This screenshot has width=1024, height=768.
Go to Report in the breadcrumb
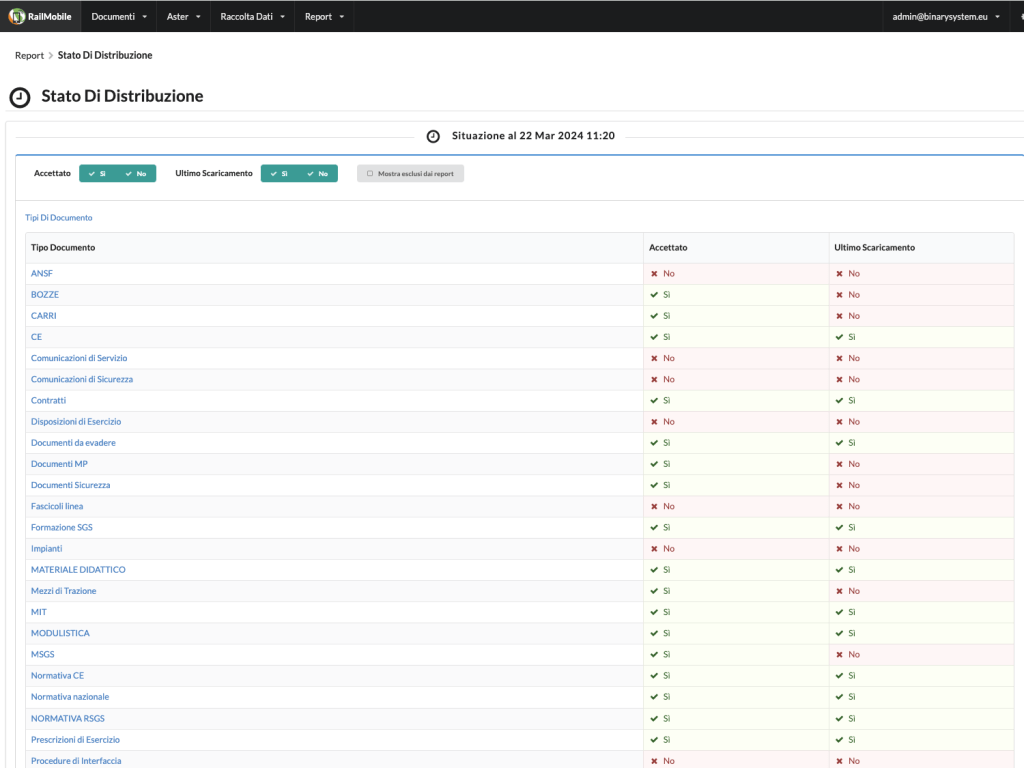tap(29, 56)
